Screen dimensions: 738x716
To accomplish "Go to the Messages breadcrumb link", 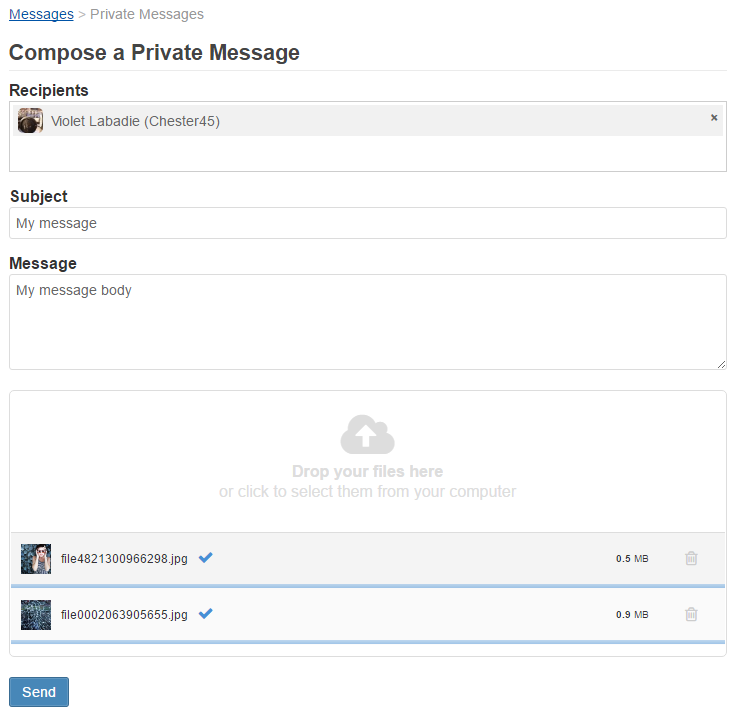I will [41, 14].
